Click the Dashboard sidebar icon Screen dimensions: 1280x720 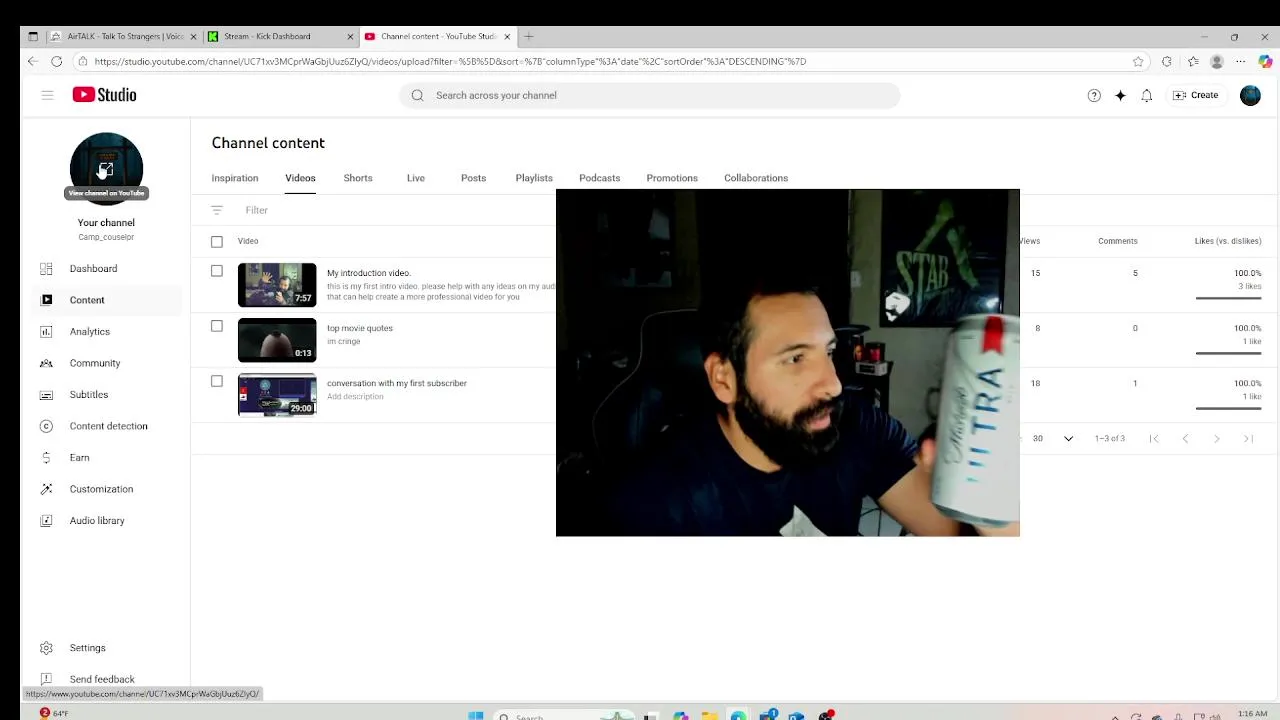[x=46, y=269]
